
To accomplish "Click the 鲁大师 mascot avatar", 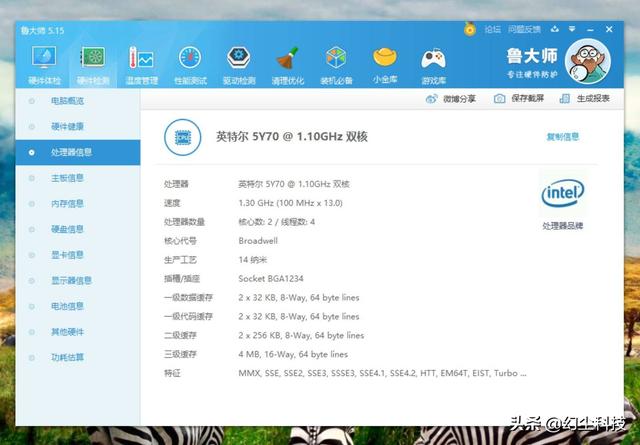I will (587, 61).
